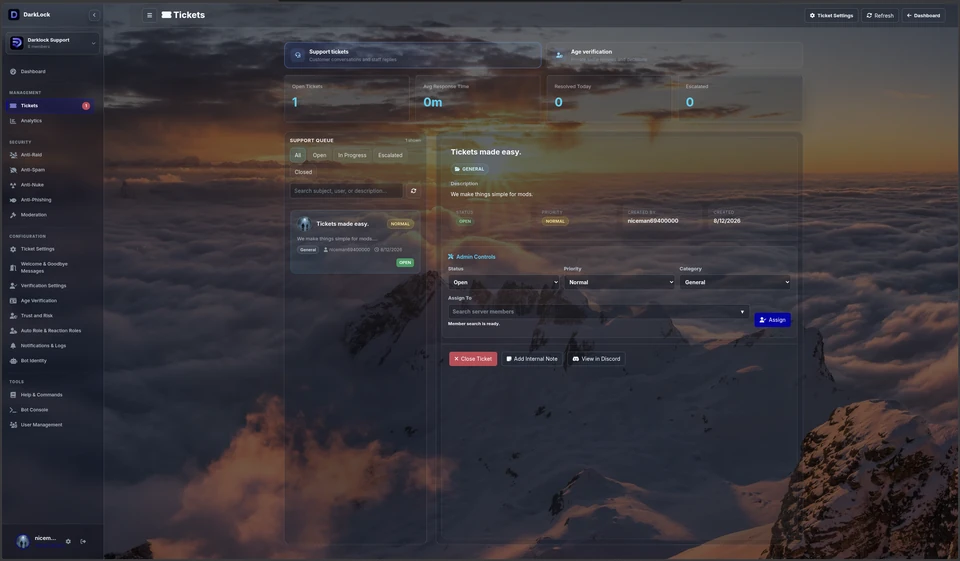Open Anti-Spam security page
This screenshot has width=960, height=561.
(32, 170)
